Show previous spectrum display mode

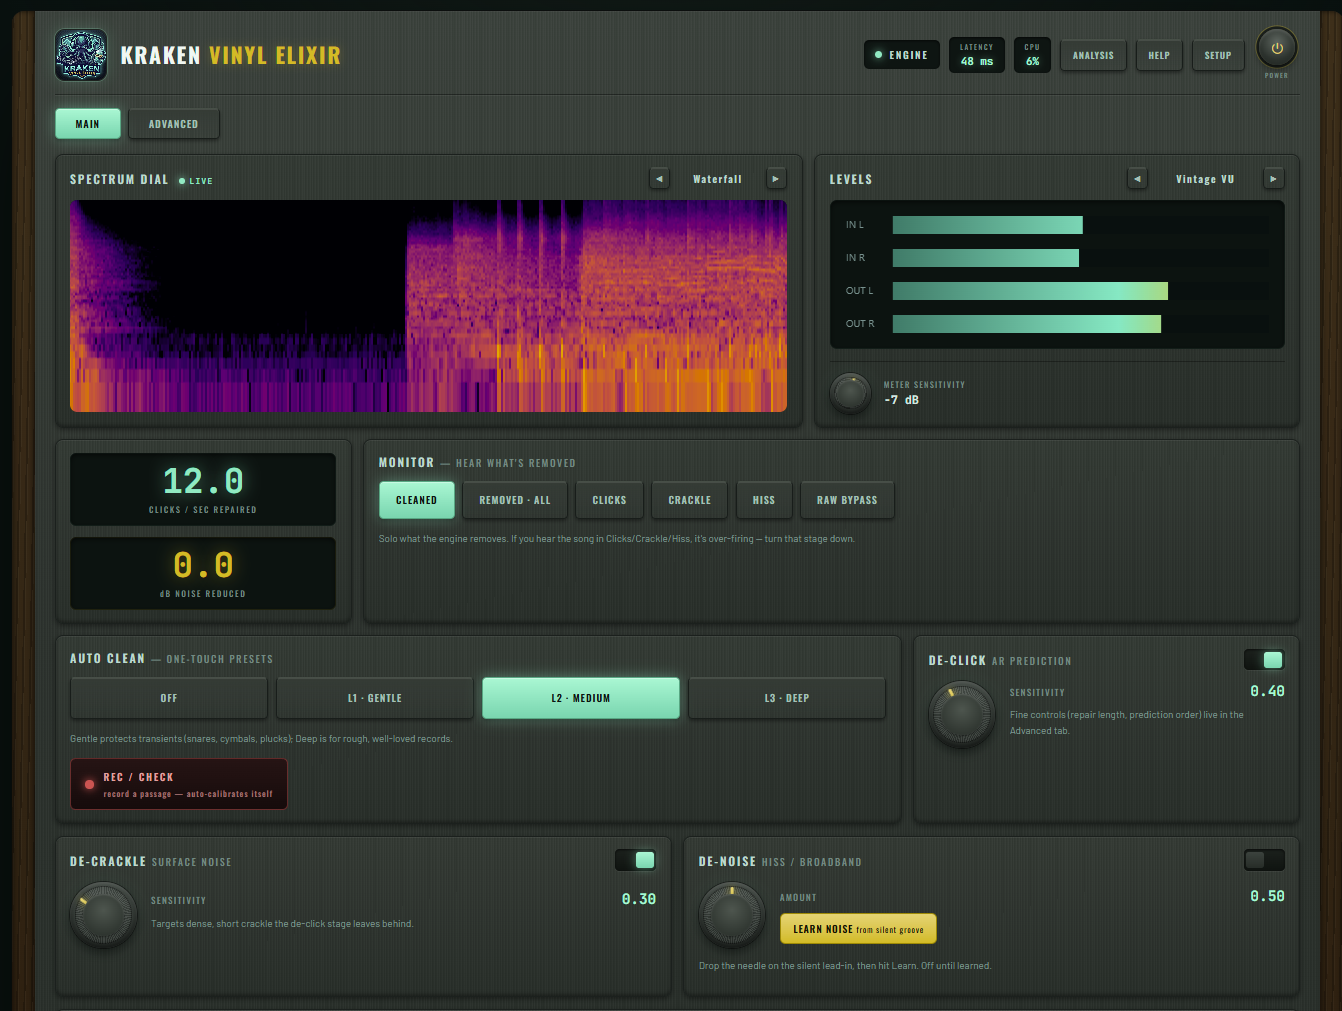pyautogui.click(x=659, y=179)
